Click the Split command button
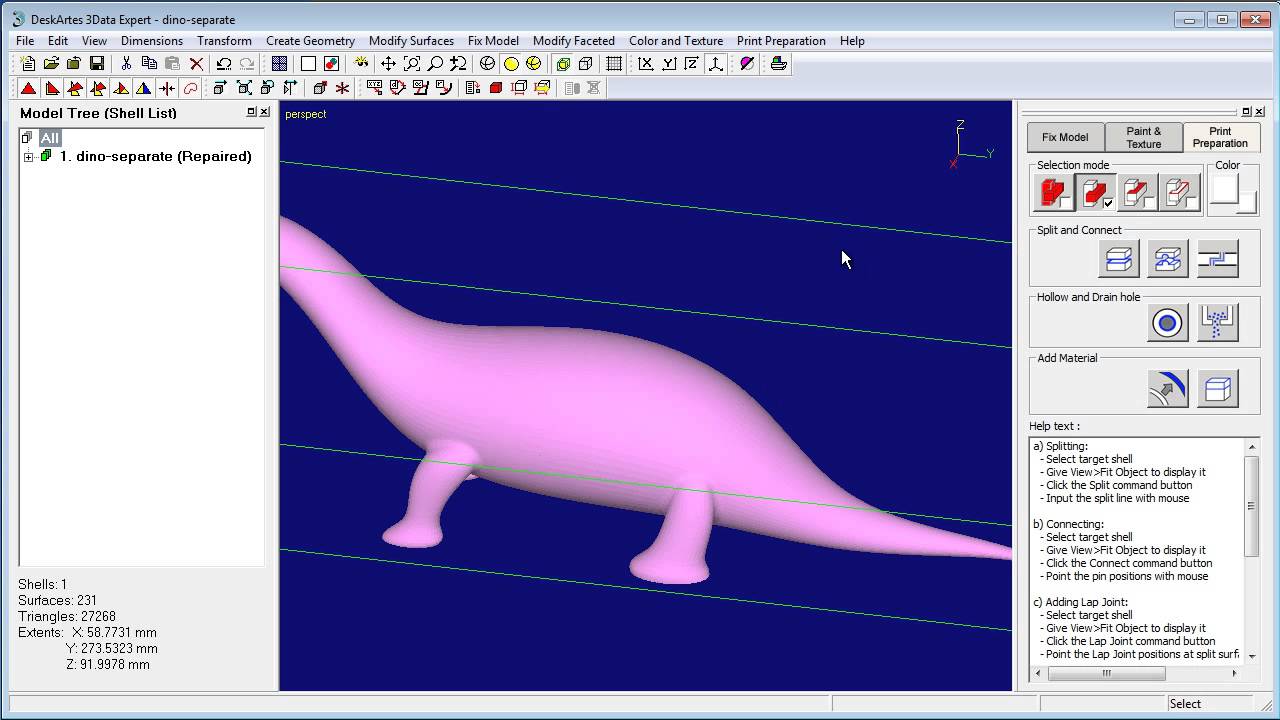This screenshot has width=1280, height=720. point(1118,259)
